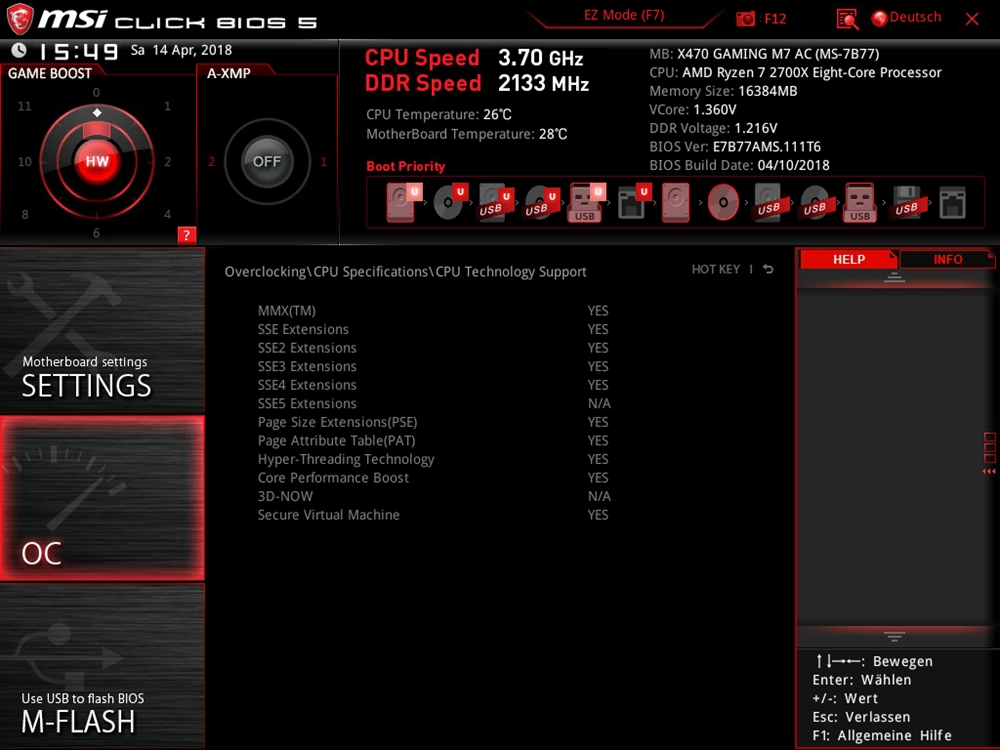The height and width of the screenshot is (750, 1000).
Task: Select the UEFI hard disk boot device icon
Action: [x=403, y=202]
